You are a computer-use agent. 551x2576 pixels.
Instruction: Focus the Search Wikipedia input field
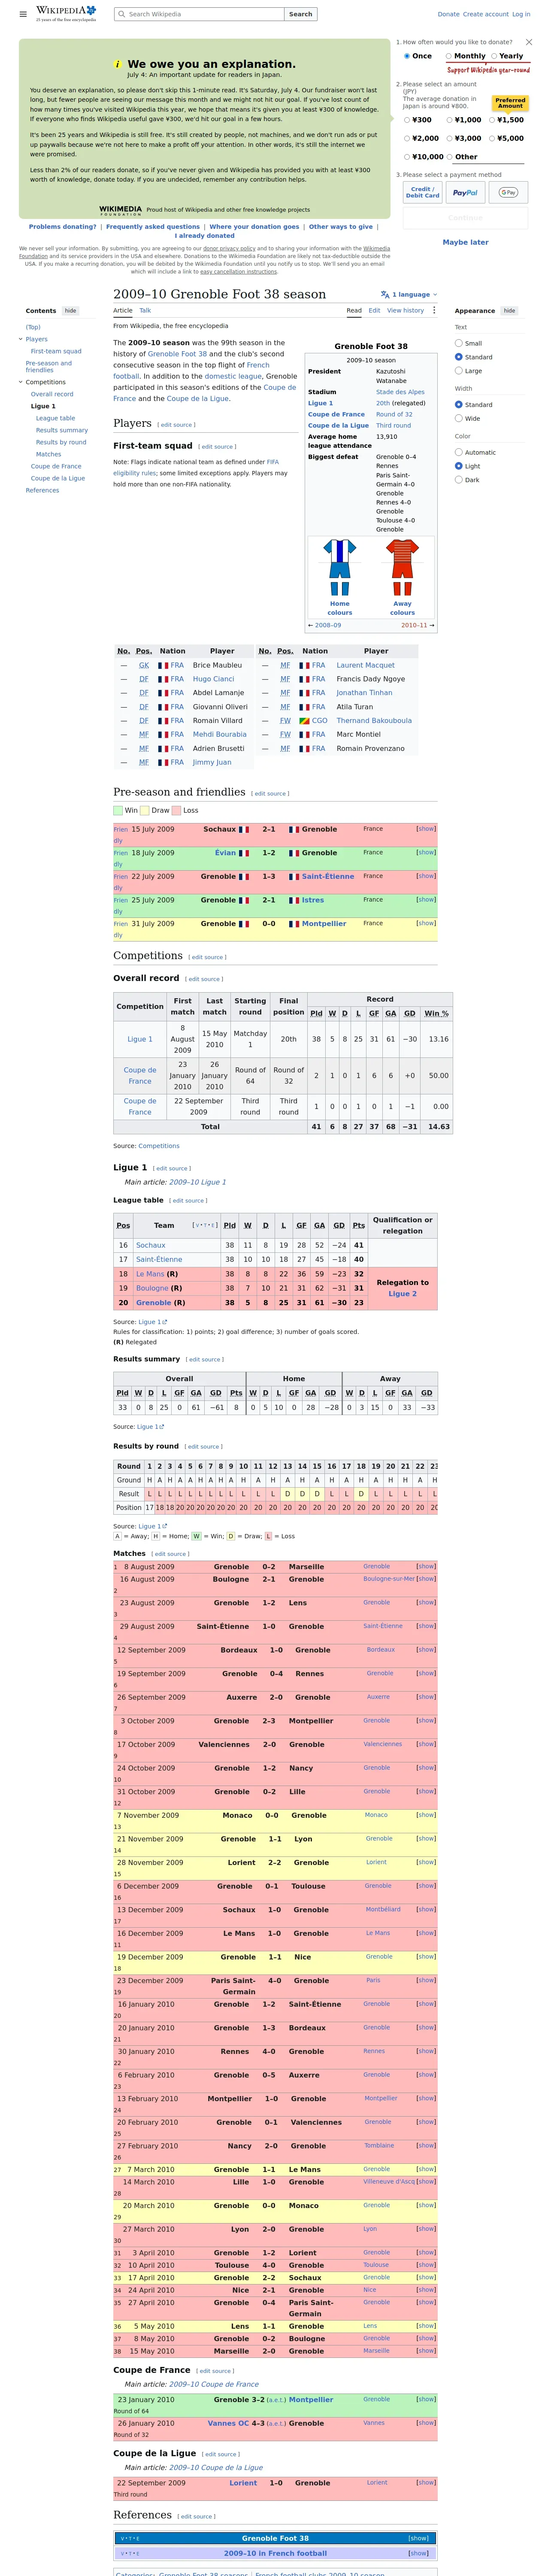tap(199, 14)
